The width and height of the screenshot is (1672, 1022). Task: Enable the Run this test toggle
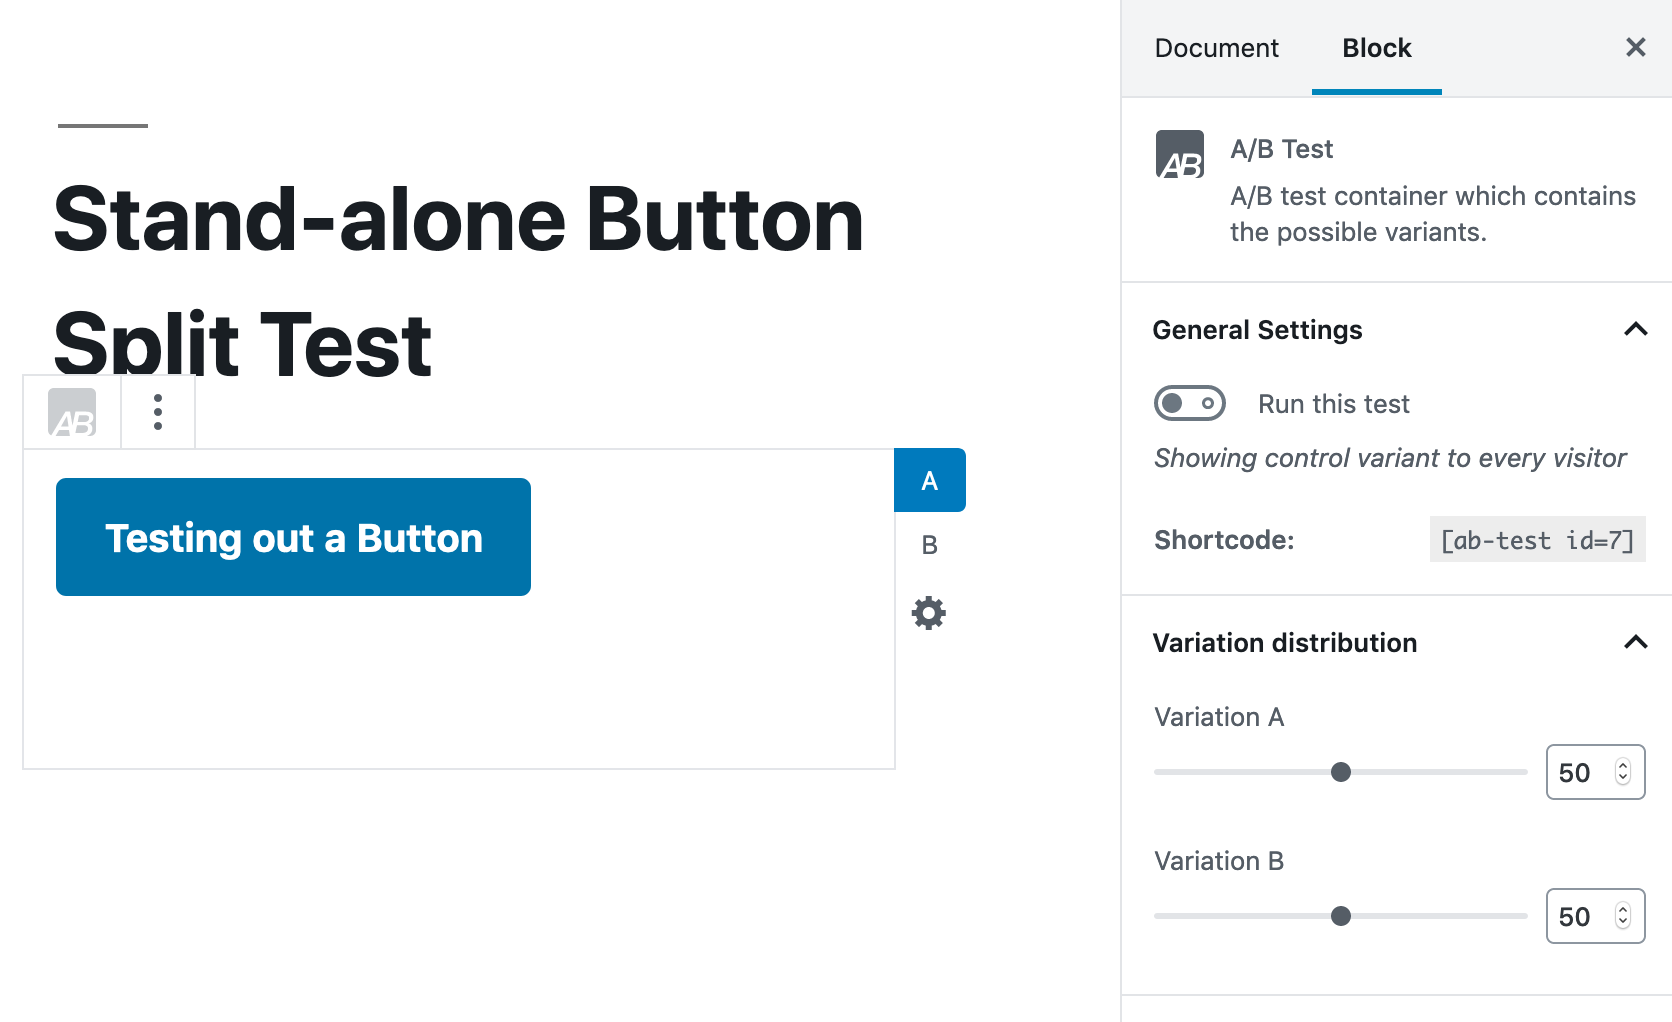[x=1190, y=403]
